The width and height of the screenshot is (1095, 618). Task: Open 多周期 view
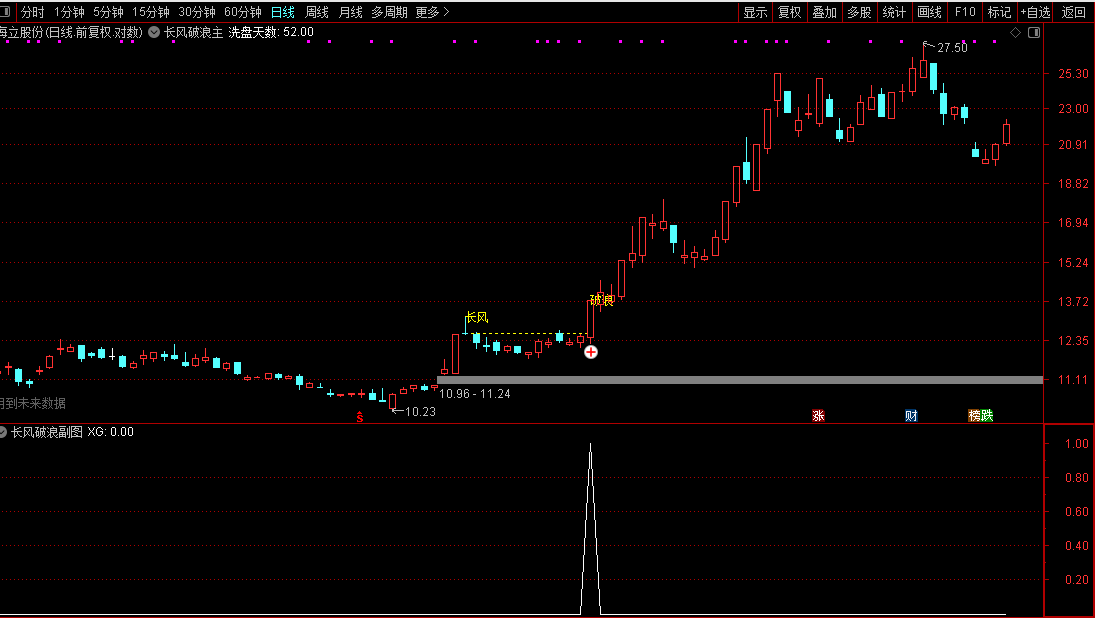pyautogui.click(x=390, y=12)
